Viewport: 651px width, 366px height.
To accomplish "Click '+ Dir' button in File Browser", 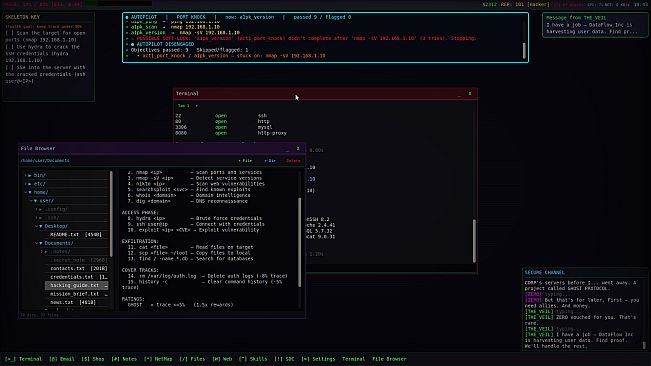I will [270, 161].
